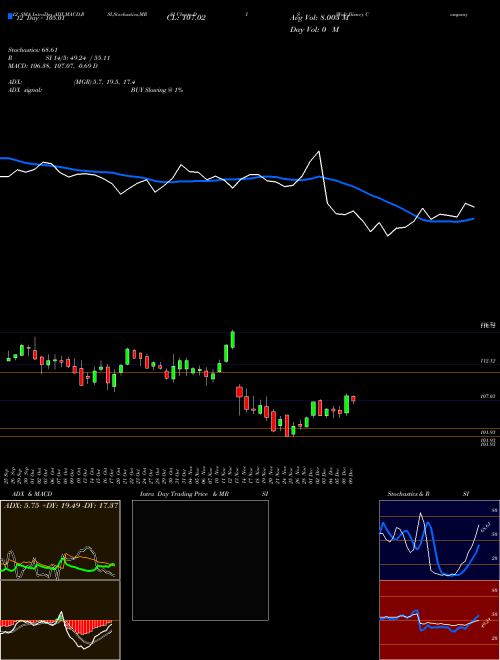Click the 107.03 price level label
This screenshot has height=660, width=500.
tap(489, 397)
